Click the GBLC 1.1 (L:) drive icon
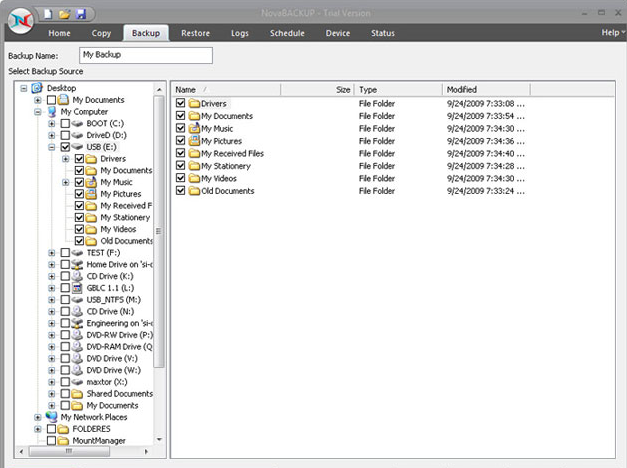This screenshot has height=468, width=627. click(x=77, y=288)
